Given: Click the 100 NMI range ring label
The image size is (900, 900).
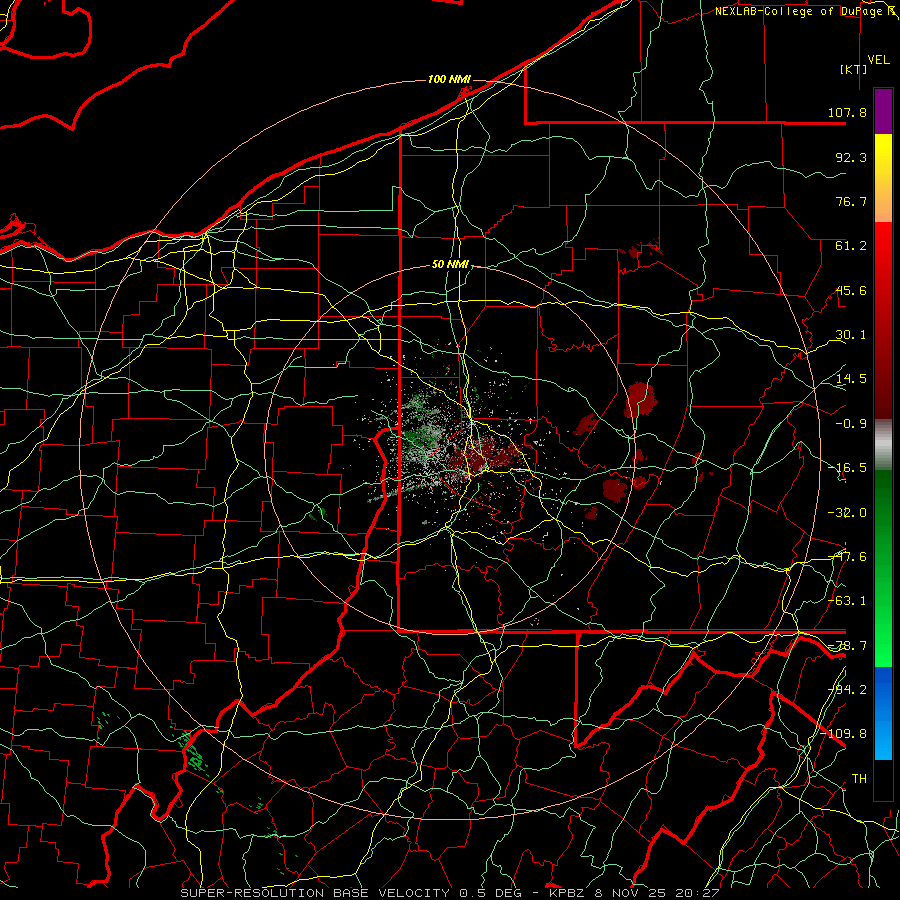Looking at the screenshot, I should click(x=449, y=79).
